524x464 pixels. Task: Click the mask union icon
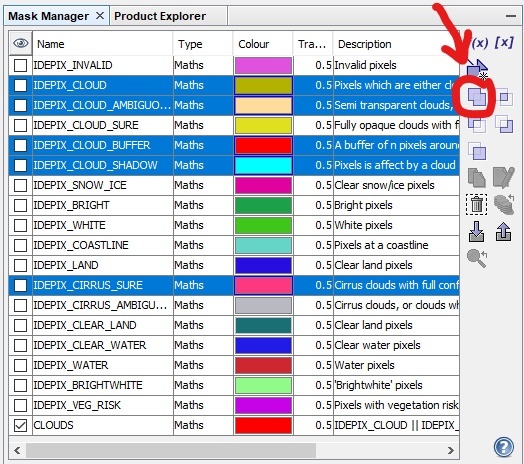tap(477, 97)
